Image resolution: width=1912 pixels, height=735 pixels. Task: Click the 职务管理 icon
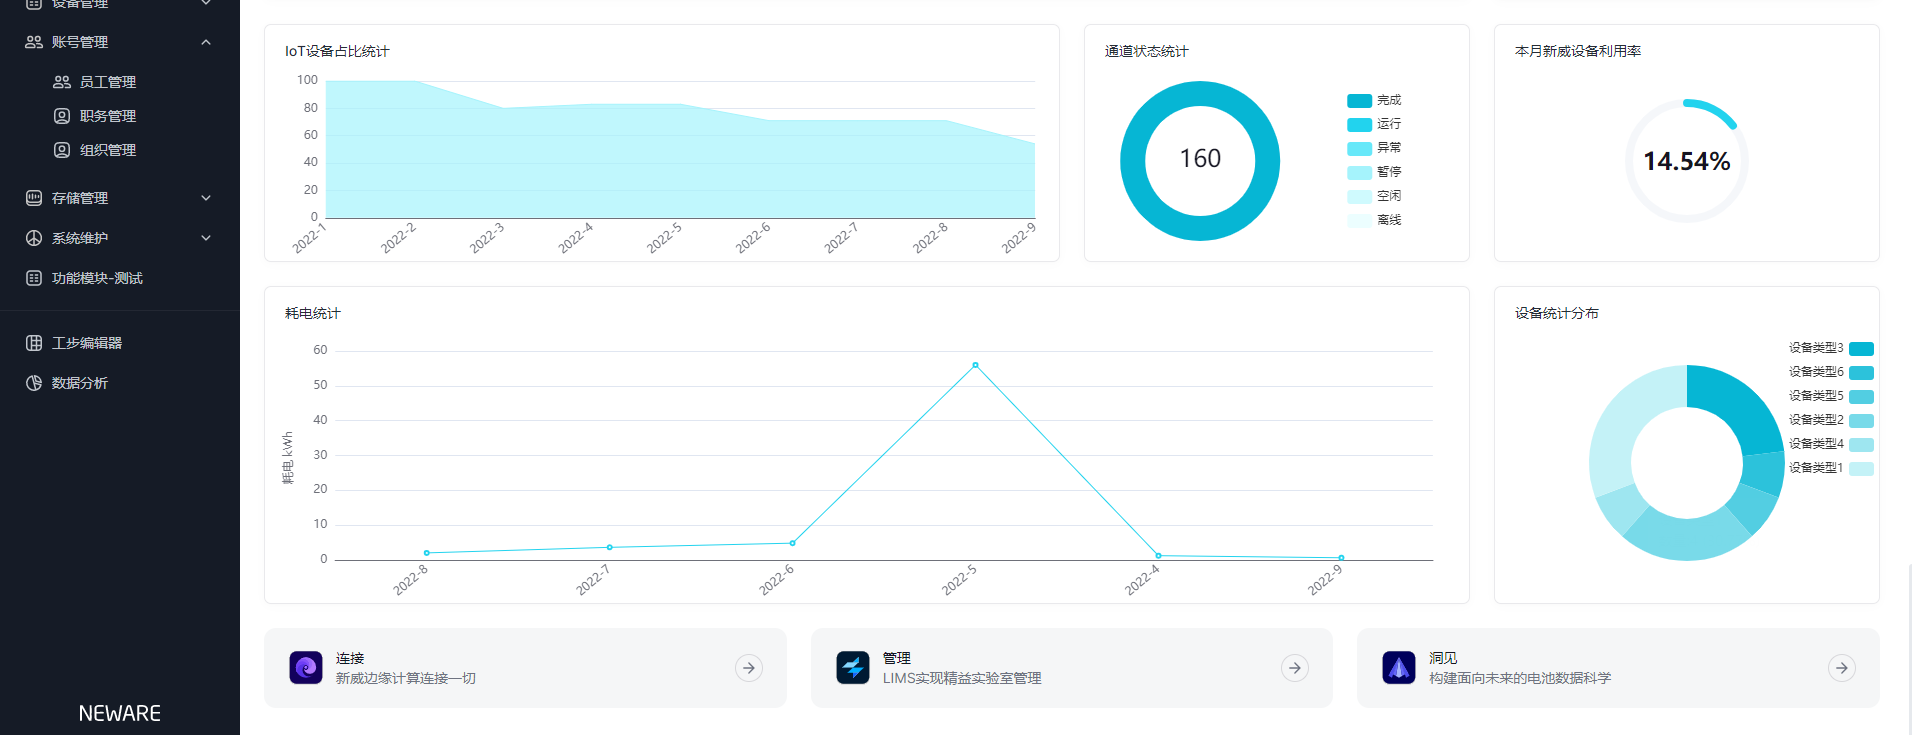62,116
